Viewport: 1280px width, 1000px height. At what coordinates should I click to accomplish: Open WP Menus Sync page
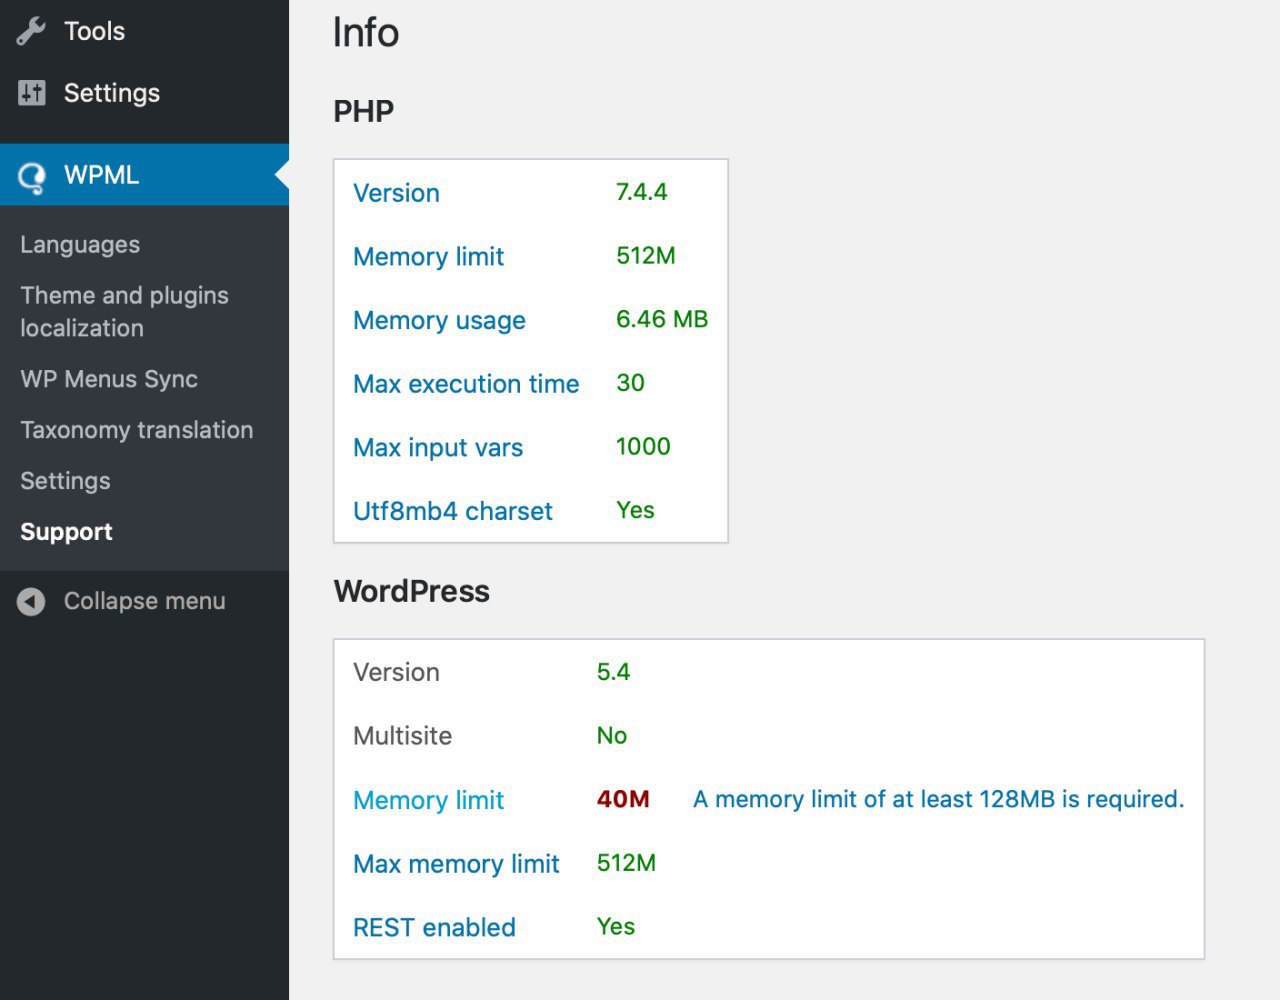(109, 379)
